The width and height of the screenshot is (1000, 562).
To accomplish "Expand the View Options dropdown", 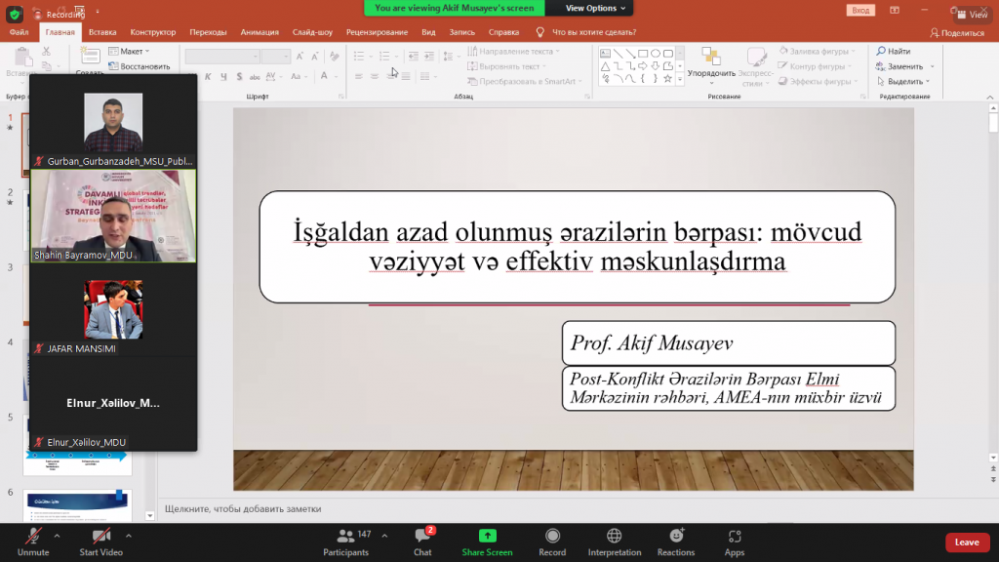I will tap(595, 8).
